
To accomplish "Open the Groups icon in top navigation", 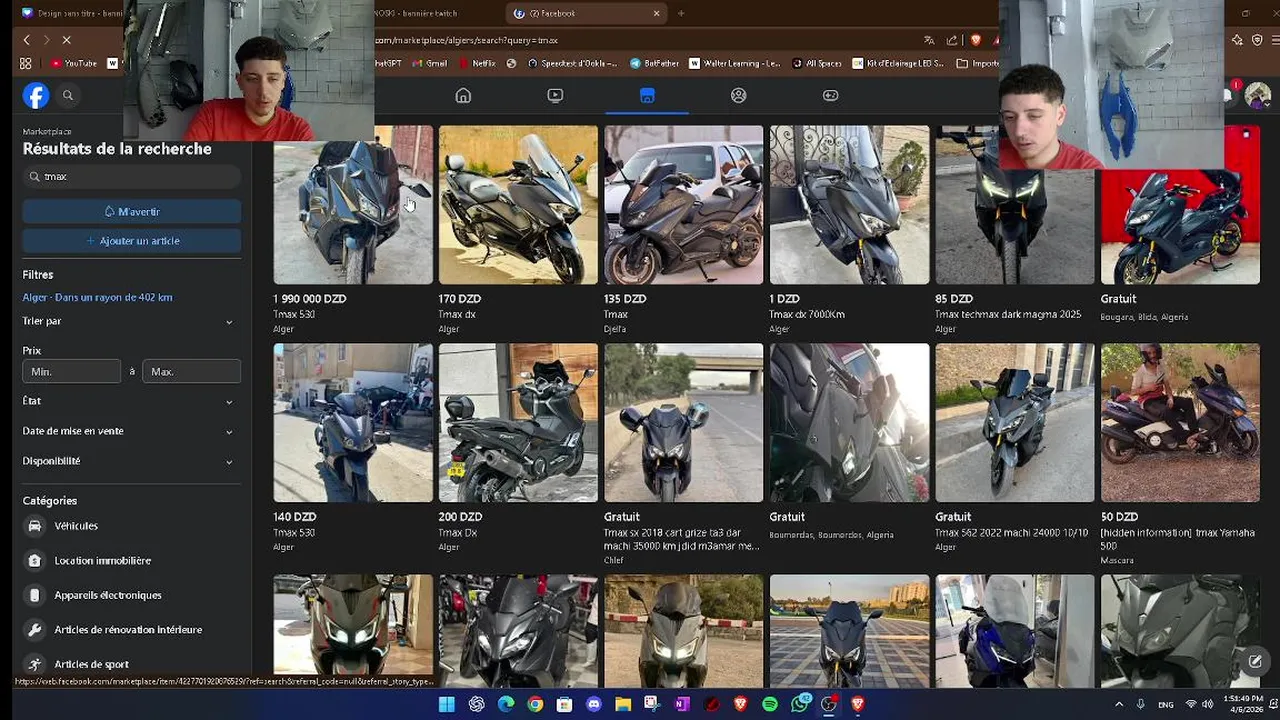I will [x=739, y=95].
